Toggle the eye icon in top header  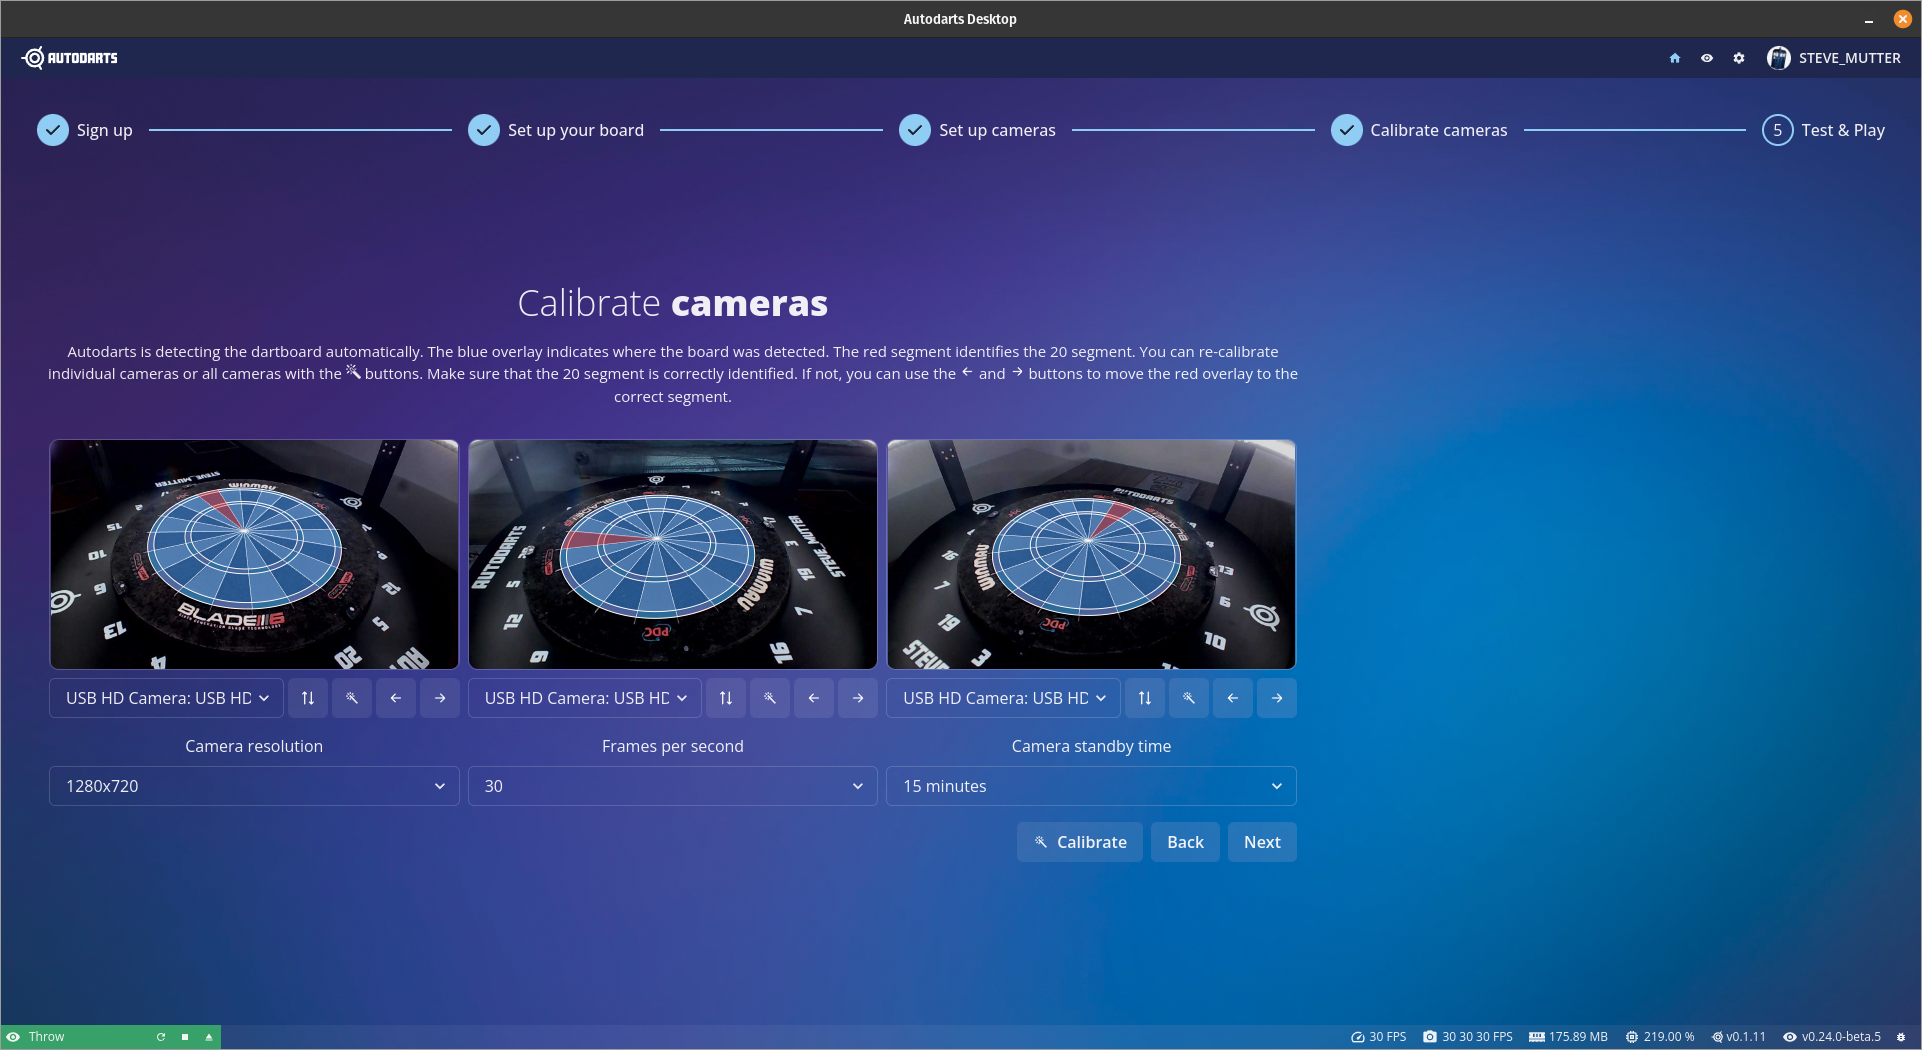pos(1707,58)
